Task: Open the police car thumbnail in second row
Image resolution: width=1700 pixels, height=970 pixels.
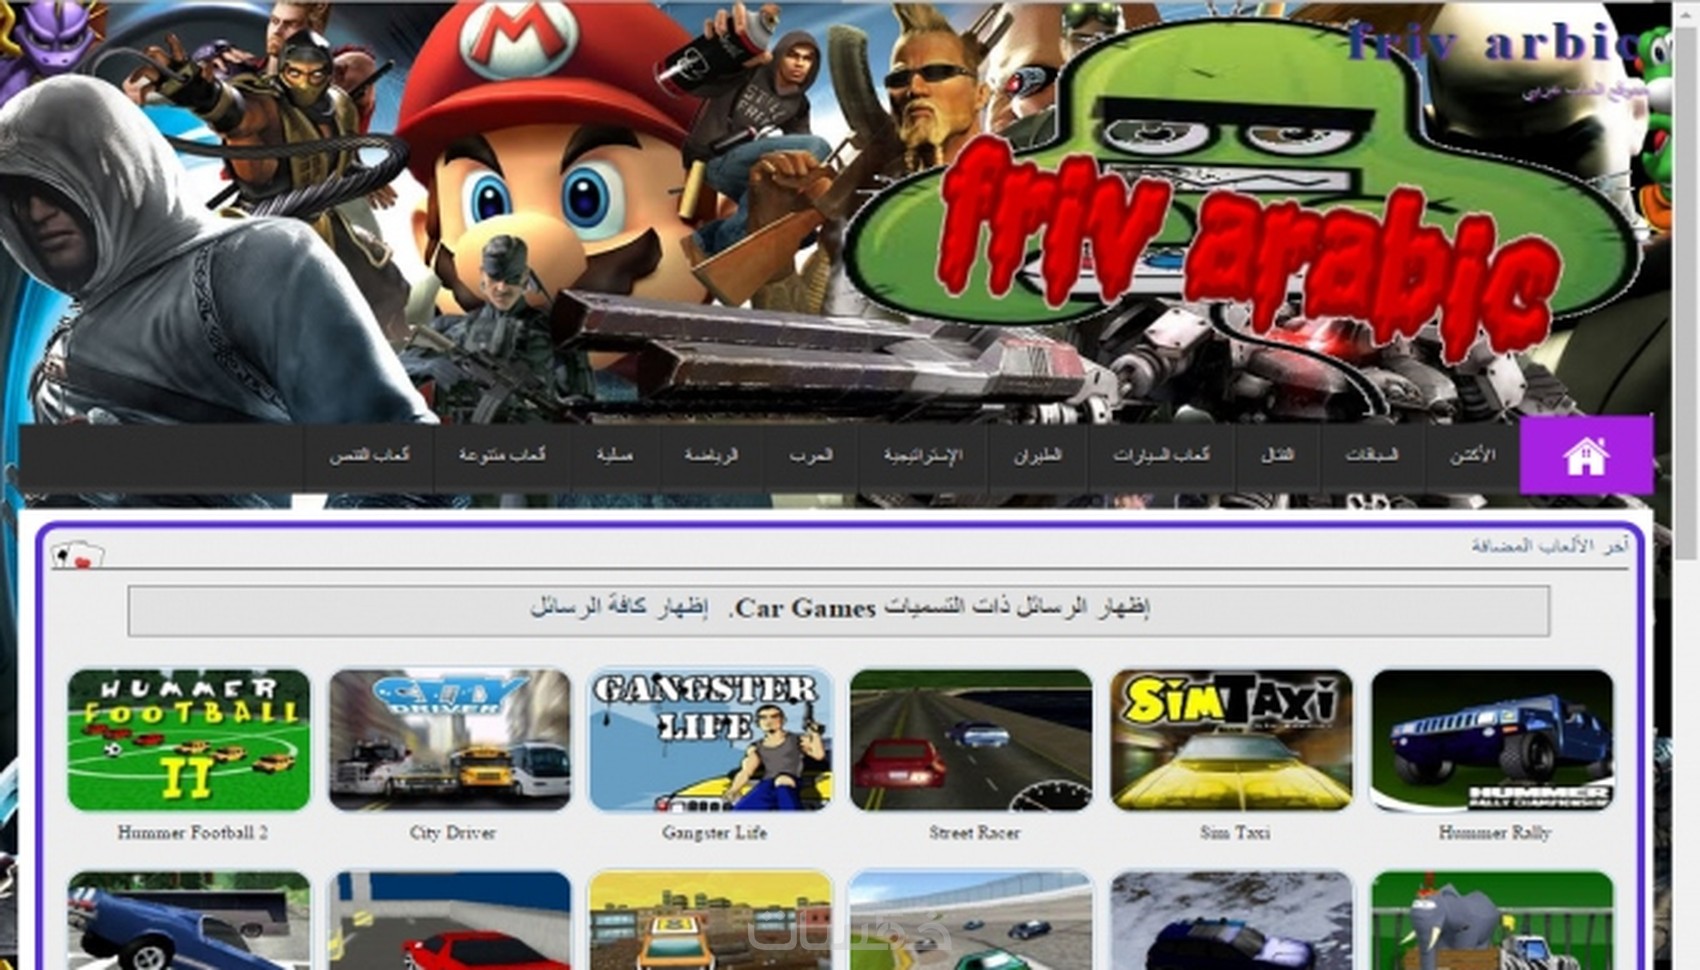Action: pos(1232,920)
